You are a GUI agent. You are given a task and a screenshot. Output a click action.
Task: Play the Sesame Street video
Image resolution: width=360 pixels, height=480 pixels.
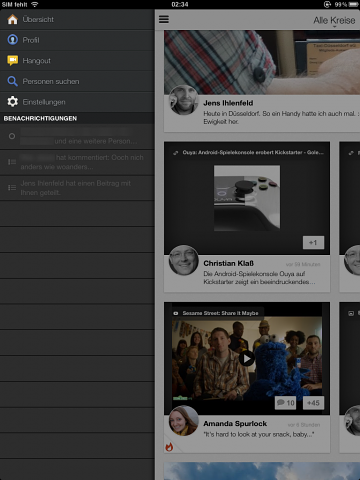[x=247, y=359]
